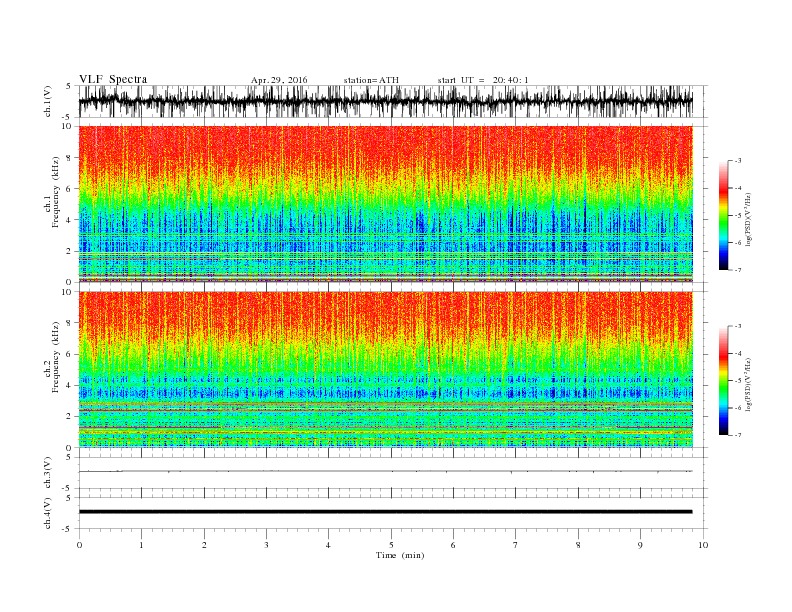
Task: Click inside the ch.2 spectrogram panel
Action: pos(386,369)
